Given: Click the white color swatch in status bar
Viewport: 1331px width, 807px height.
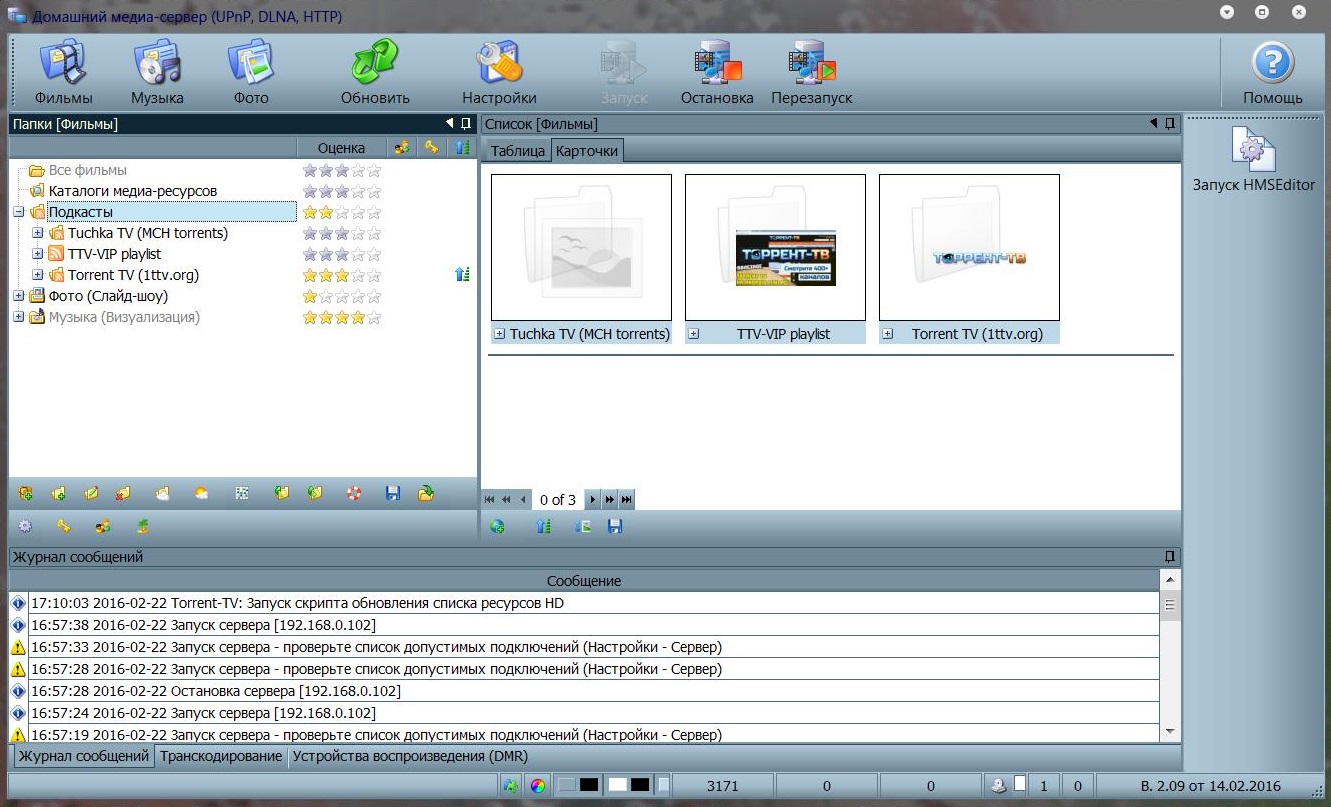Looking at the screenshot, I should point(618,786).
